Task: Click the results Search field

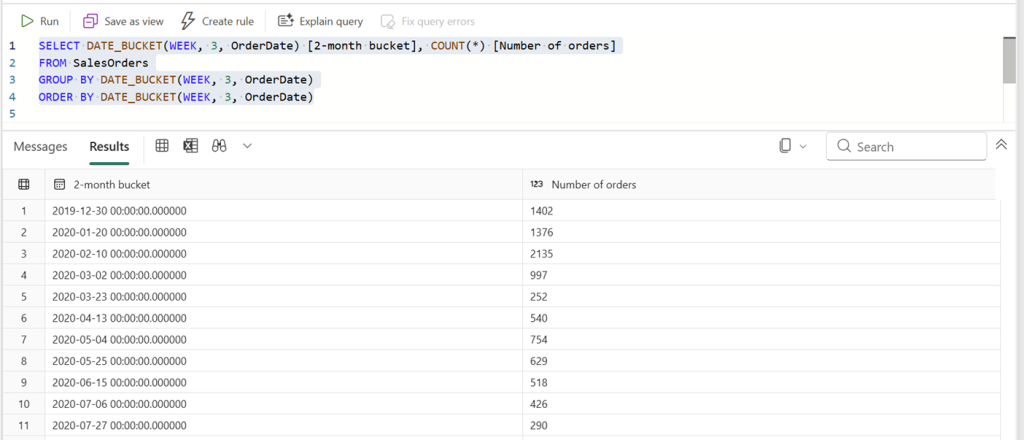Action: pos(906,147)
